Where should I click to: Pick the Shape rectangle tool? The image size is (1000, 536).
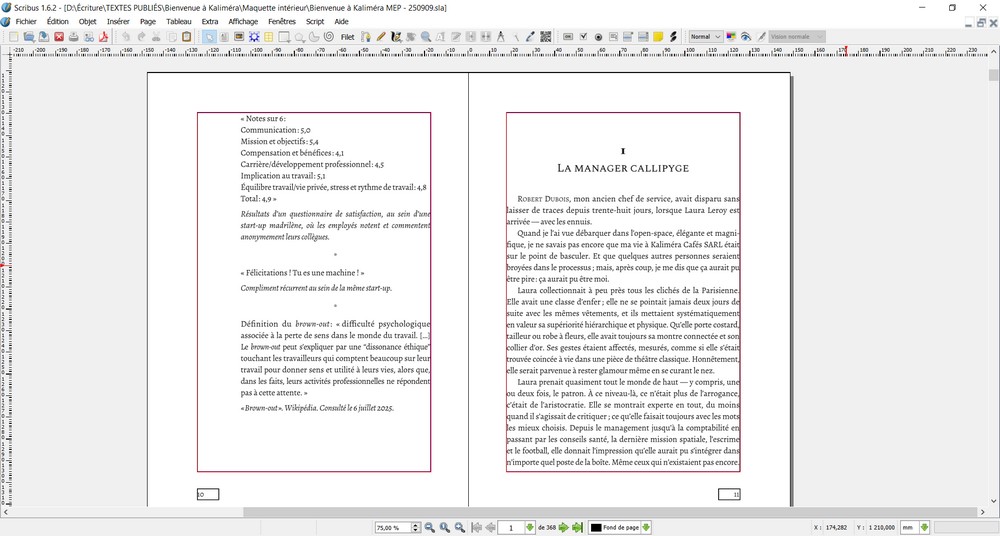click(283, 36)
